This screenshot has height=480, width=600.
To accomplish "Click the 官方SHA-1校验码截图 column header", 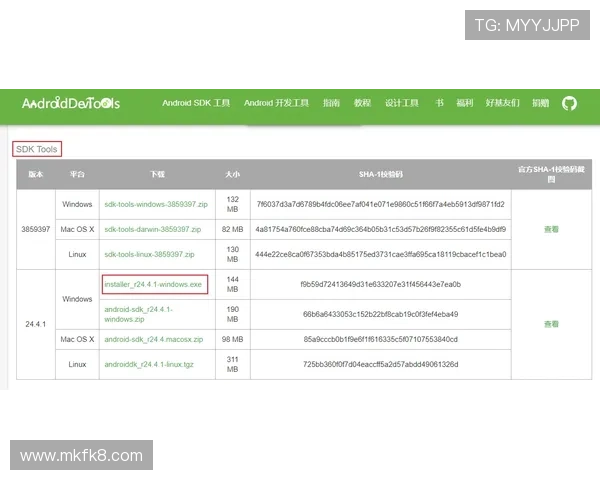I will click(x=551, y=174).
